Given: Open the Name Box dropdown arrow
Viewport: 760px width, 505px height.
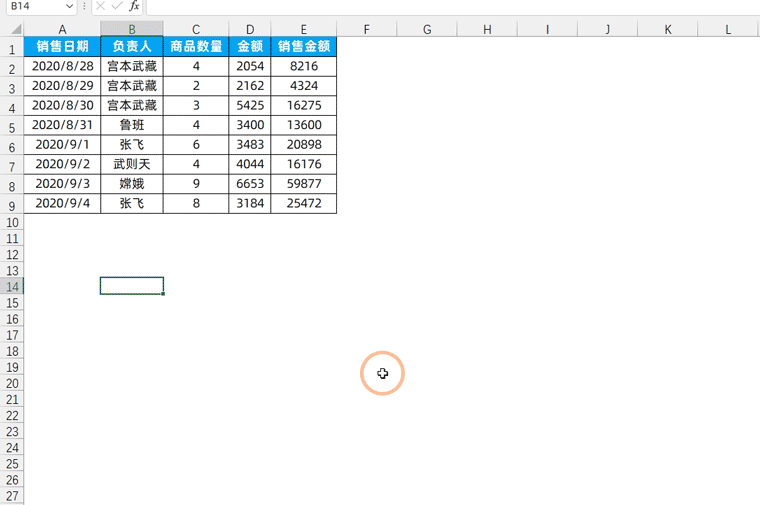Looking at the screenshot, I should pyautogui.click(x=68, y=6).
